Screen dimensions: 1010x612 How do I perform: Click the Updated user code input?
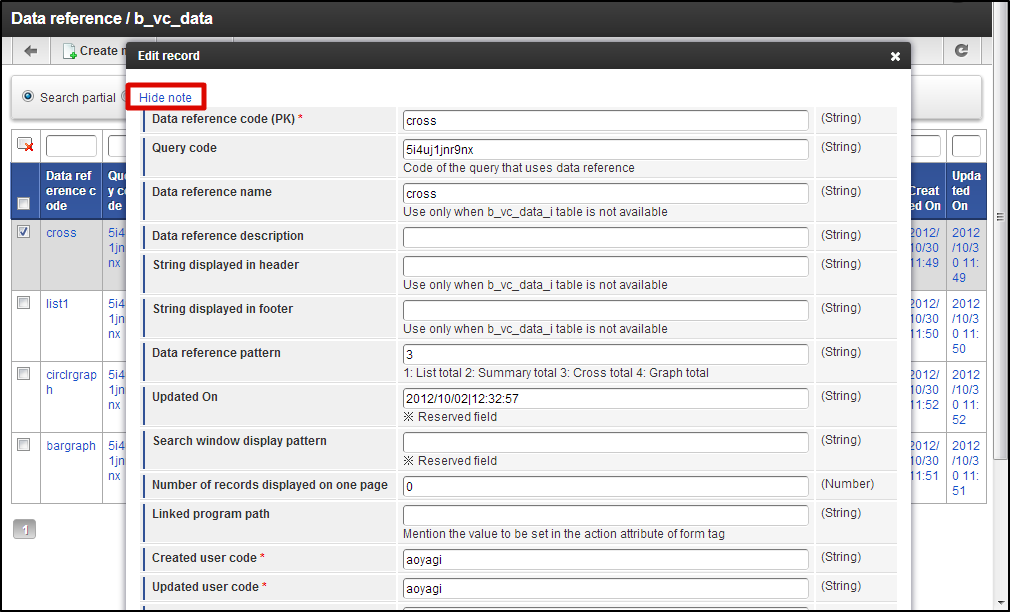[x=605, y=588]
